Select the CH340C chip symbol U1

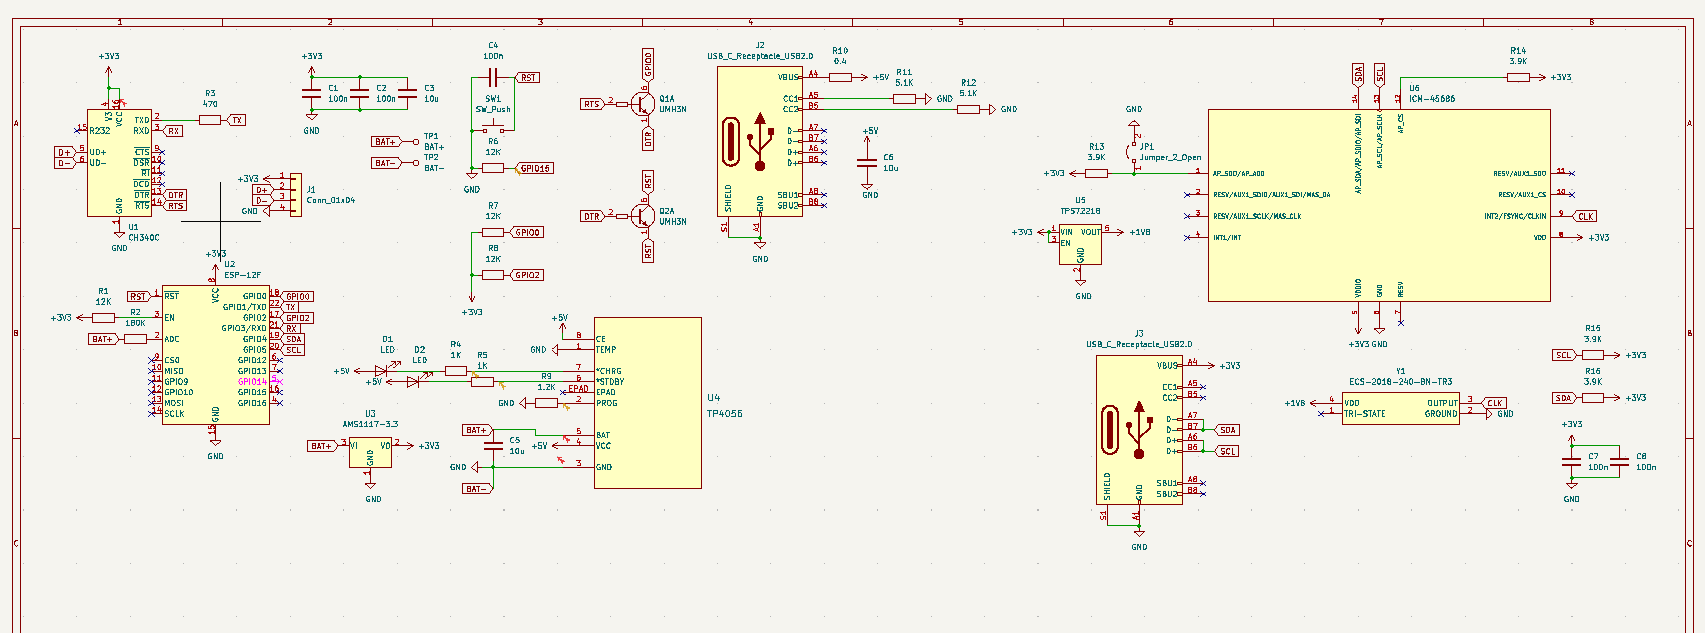pyautogui.click(x=118, y=163)
